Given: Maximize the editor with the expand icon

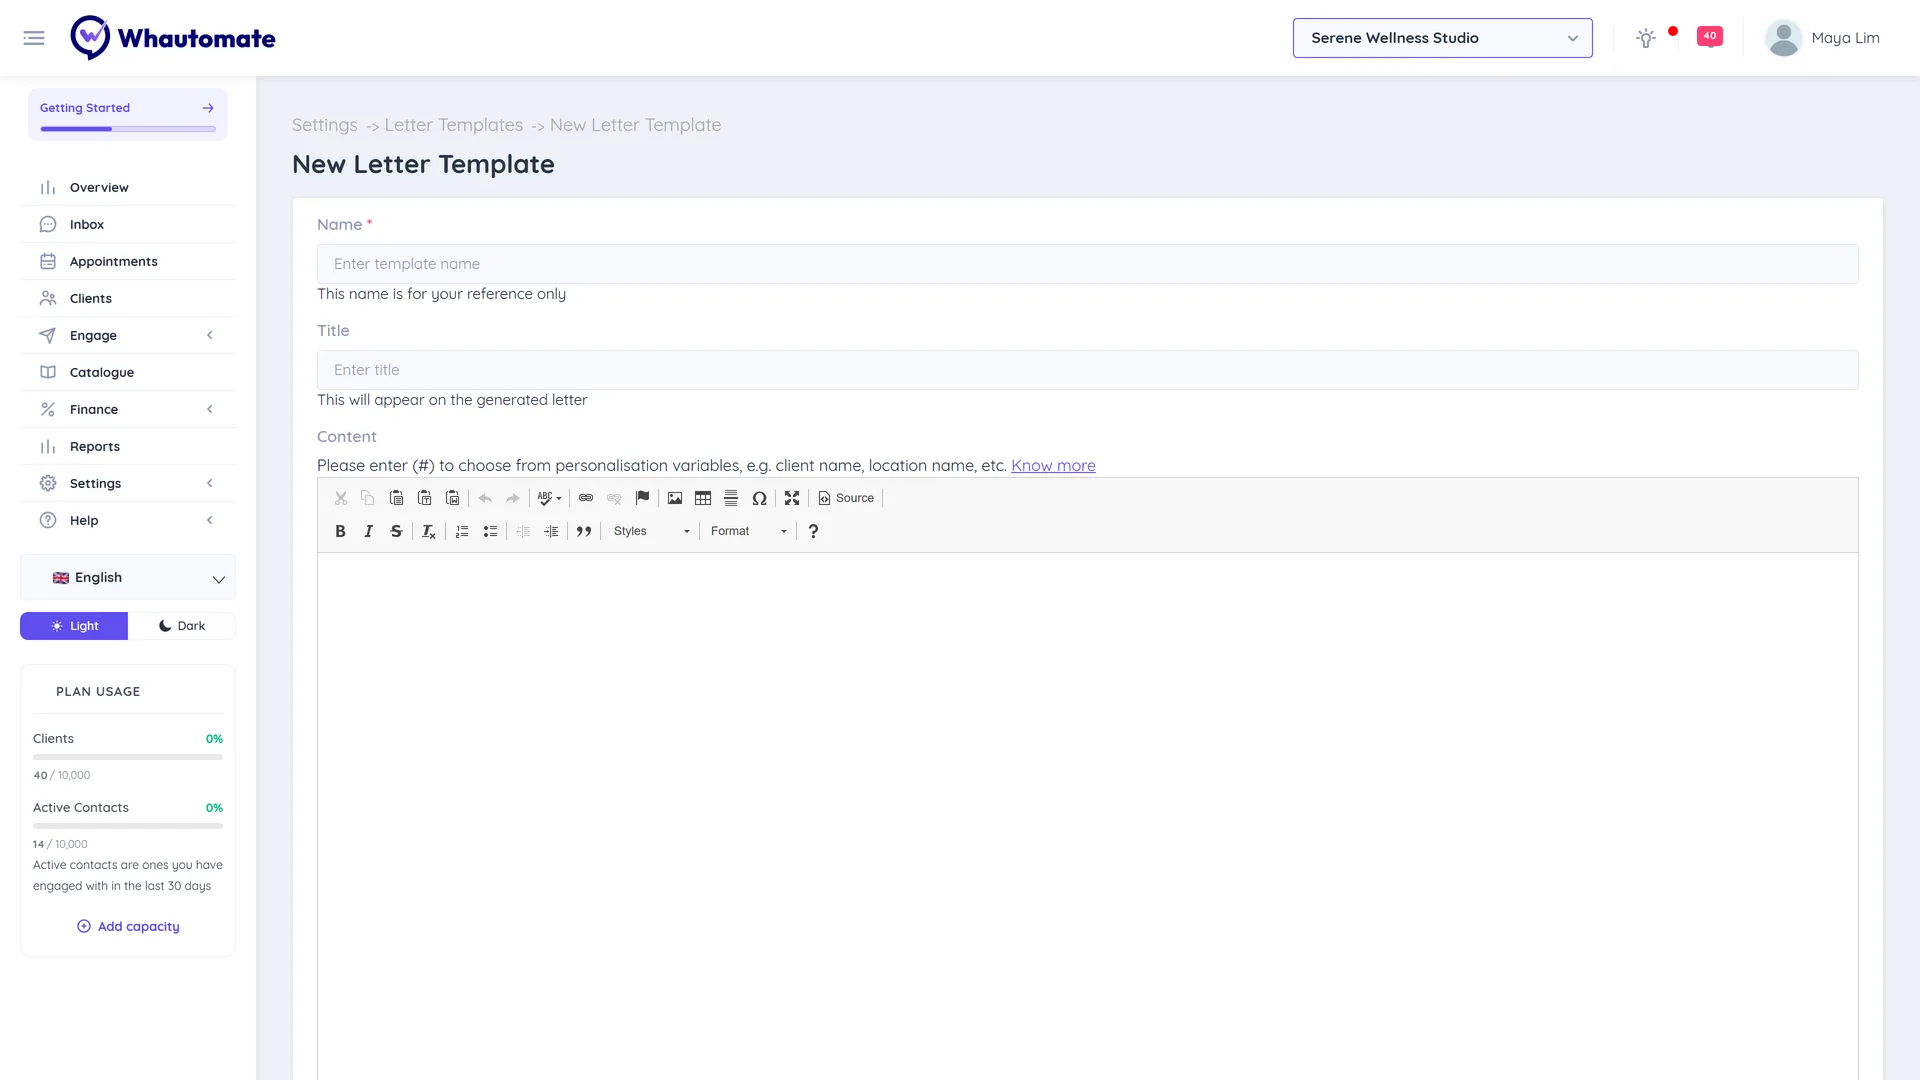Looking at the screenshot, I should click(x=792, y=498).
